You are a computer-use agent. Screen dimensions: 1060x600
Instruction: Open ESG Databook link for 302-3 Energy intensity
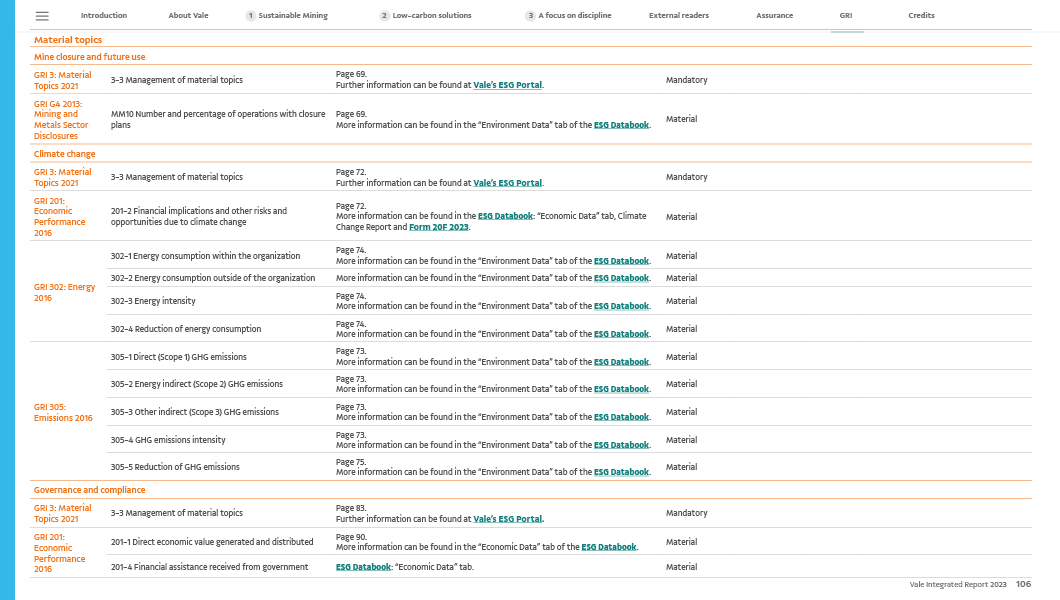tap(621, 306)
